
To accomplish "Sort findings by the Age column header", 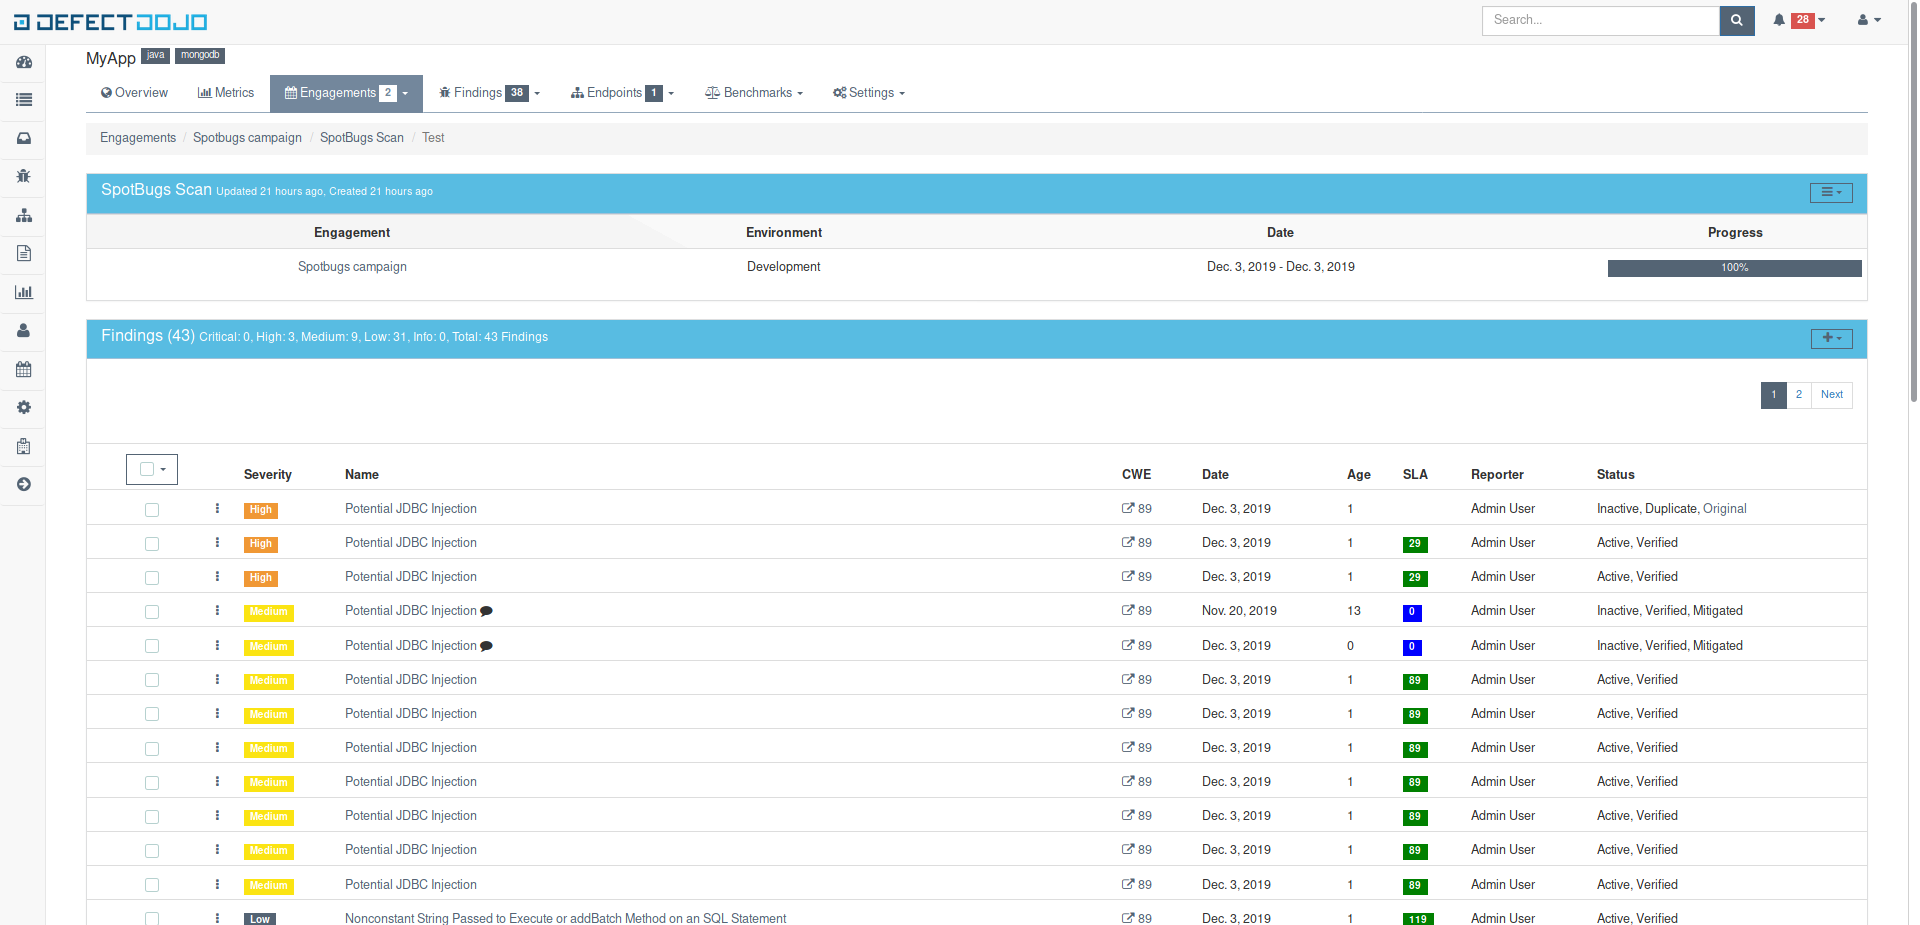I will click(x=1358, y=475).
